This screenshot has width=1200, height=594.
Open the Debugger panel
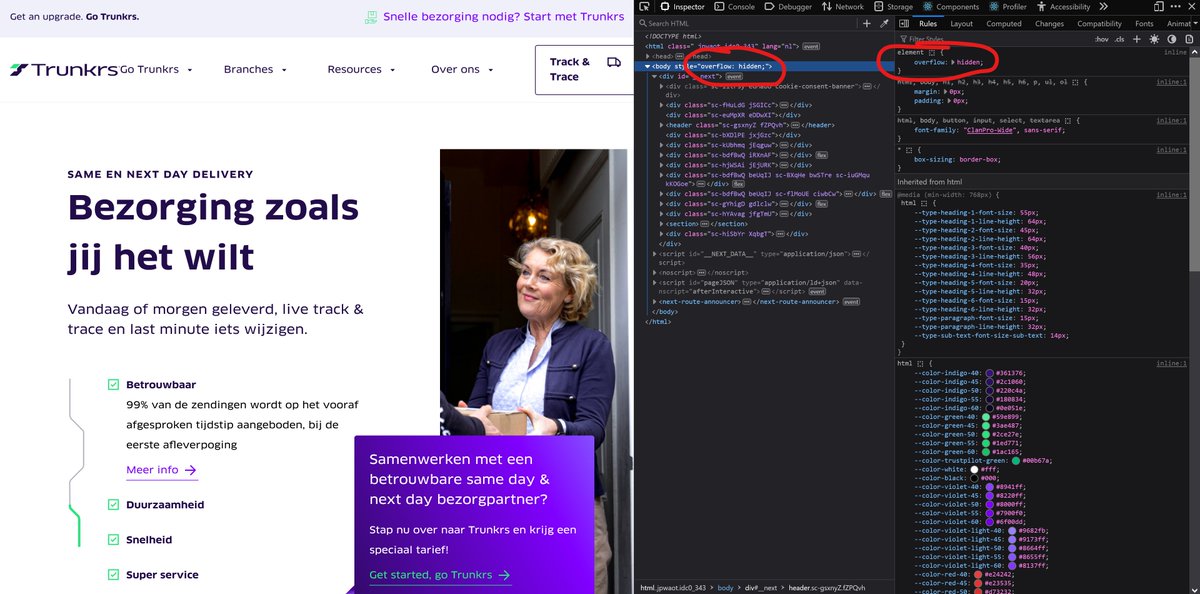point(790,7)
